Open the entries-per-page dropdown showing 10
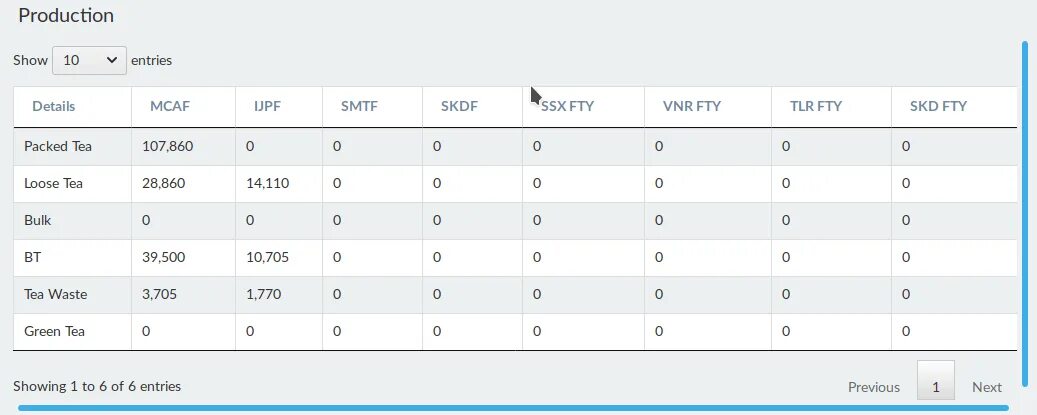 tap(89, 60)
